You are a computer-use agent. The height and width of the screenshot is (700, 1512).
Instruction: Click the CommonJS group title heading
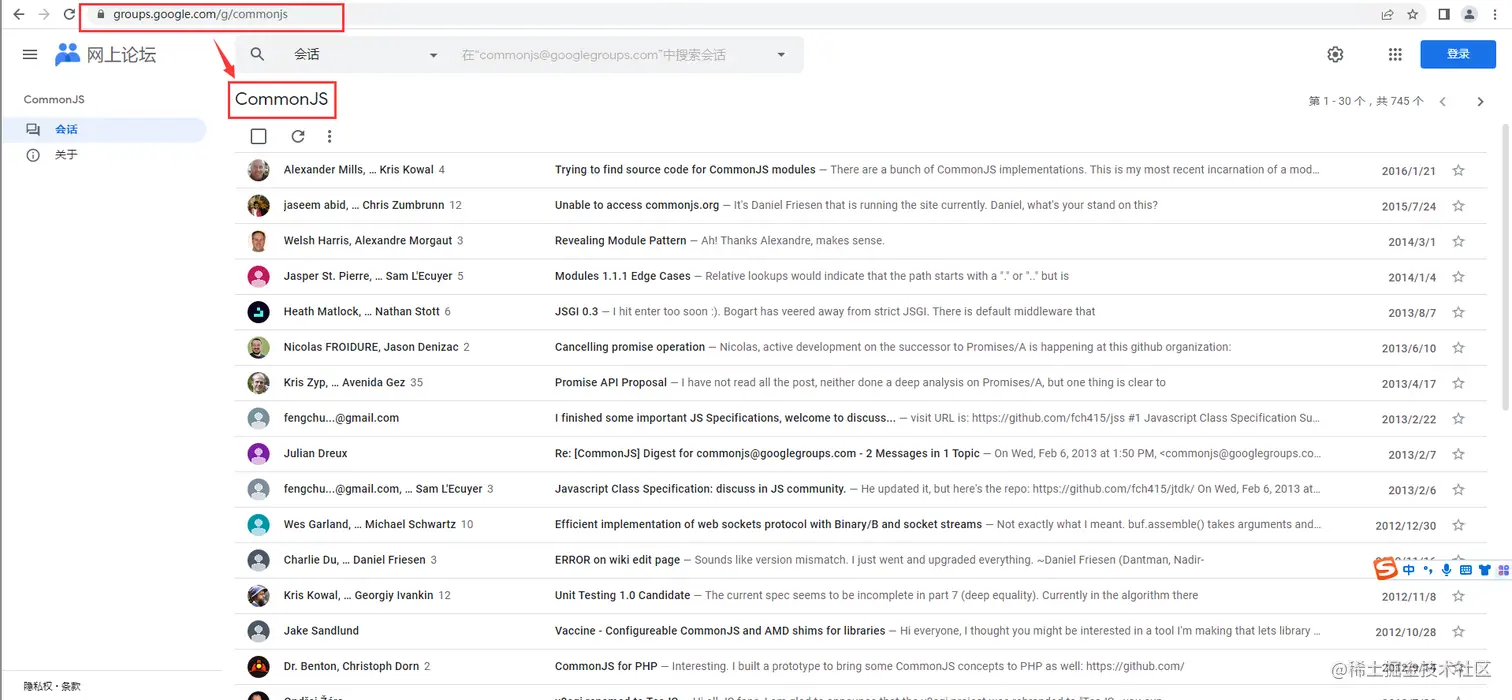coord(281,99)
